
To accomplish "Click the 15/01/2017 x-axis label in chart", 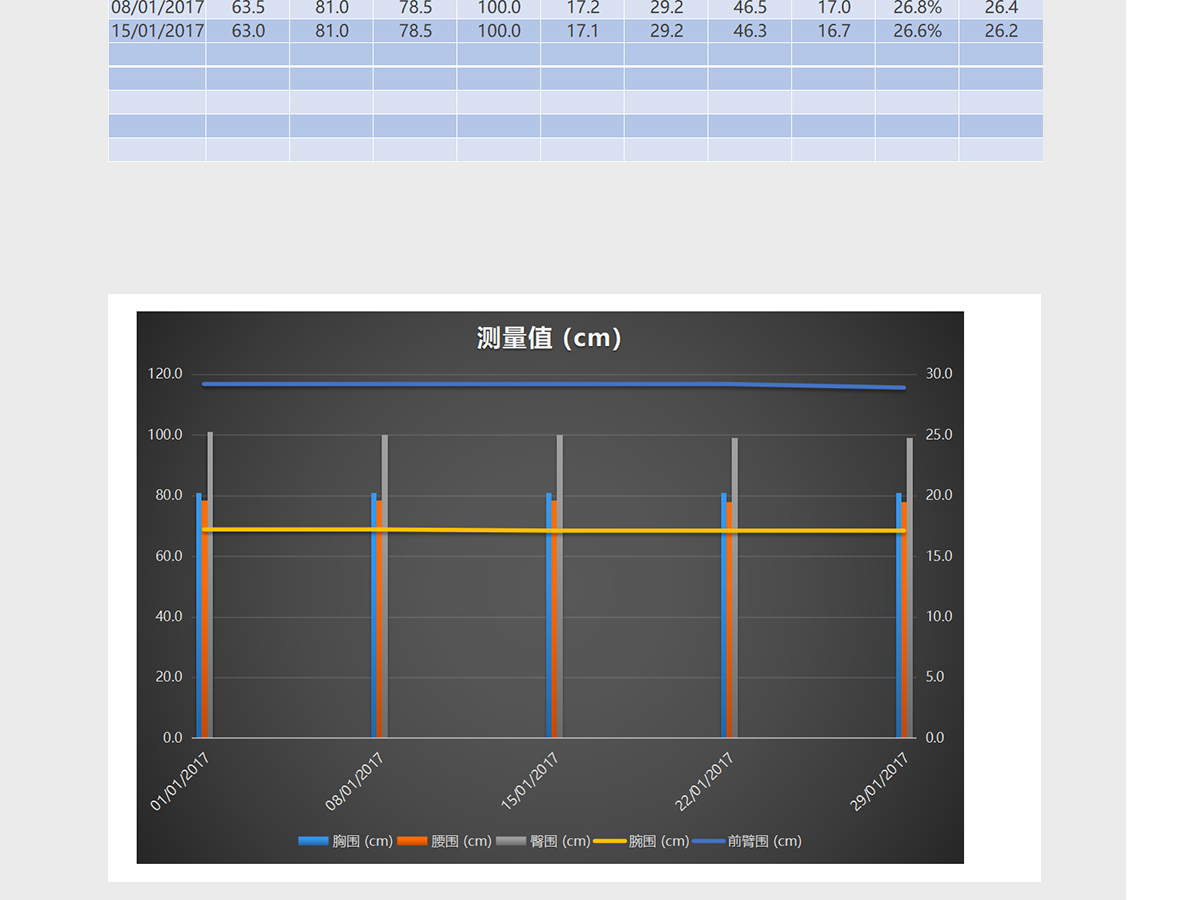I will point(530,782).
